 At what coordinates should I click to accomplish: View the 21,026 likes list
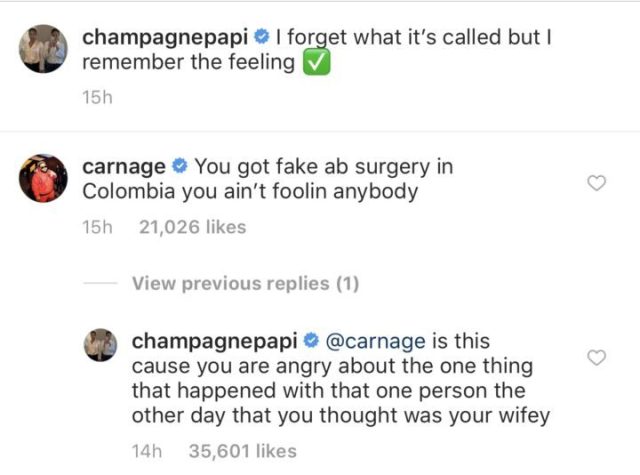[192, 228]
